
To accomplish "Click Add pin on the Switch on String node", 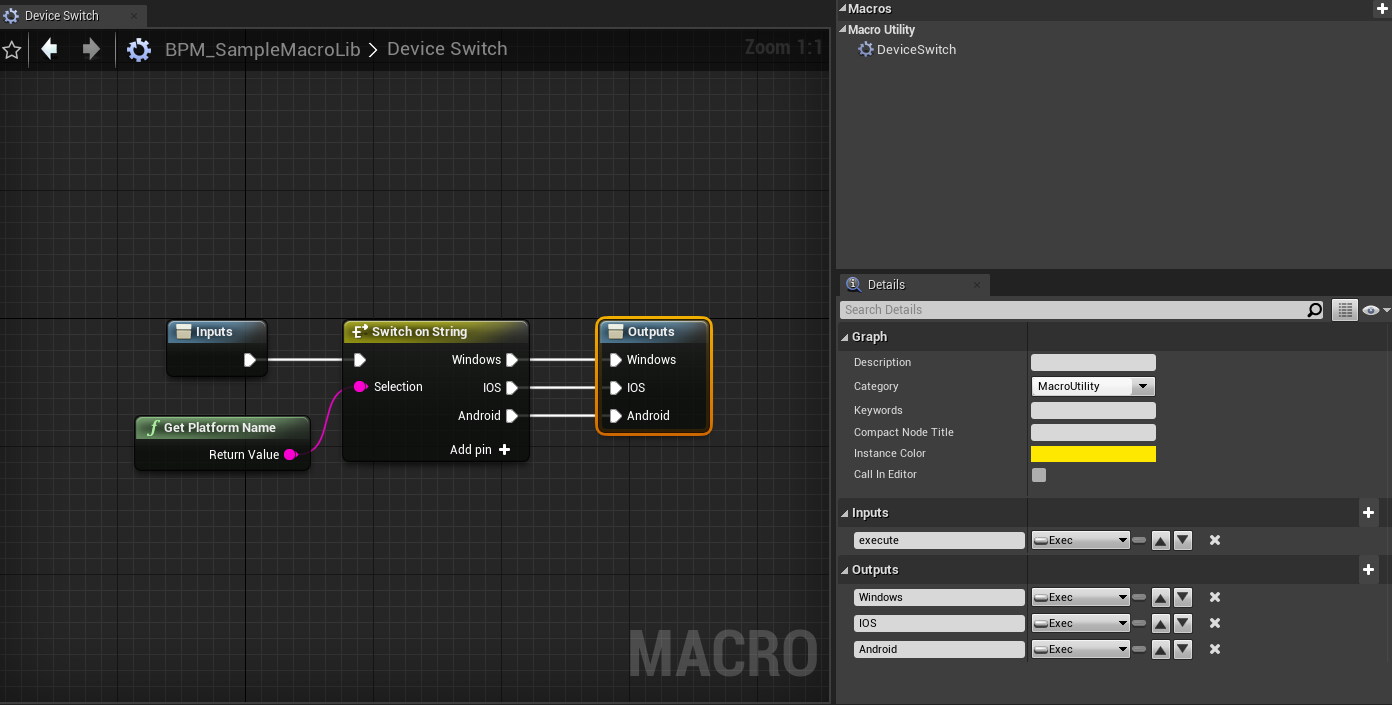I will [479, 449].
